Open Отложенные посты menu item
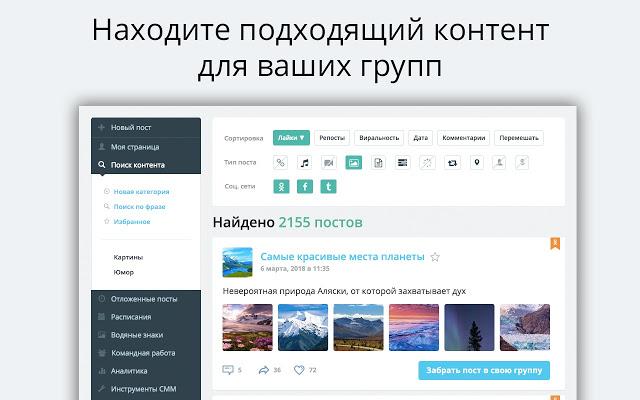Image resolution: width=640 pixels, height=400 pixels. 146,299
